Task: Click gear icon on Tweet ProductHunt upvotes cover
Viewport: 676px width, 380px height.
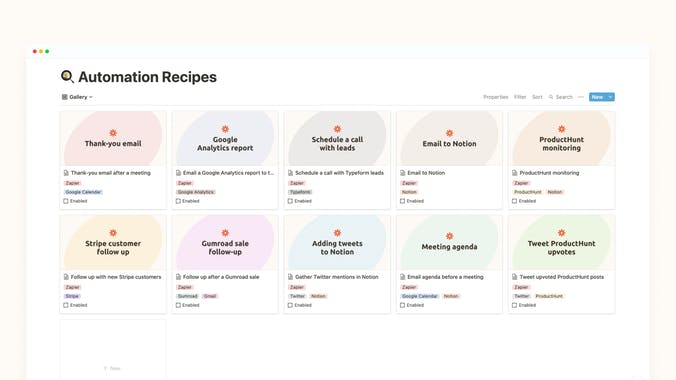Action: (x=561, y=233)
